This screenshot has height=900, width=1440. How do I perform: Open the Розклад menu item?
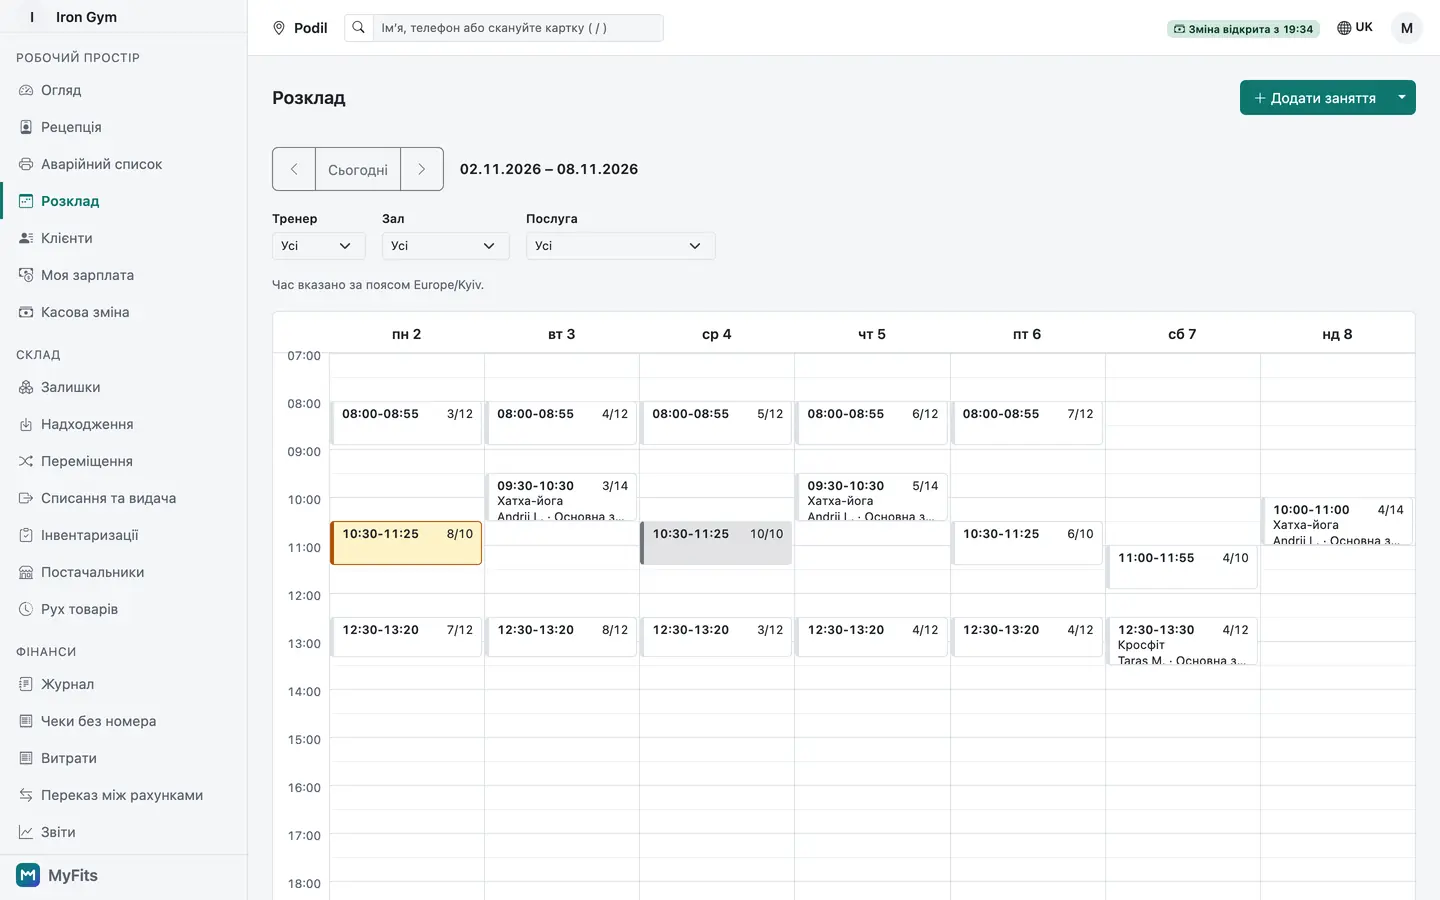click(123, 201)
